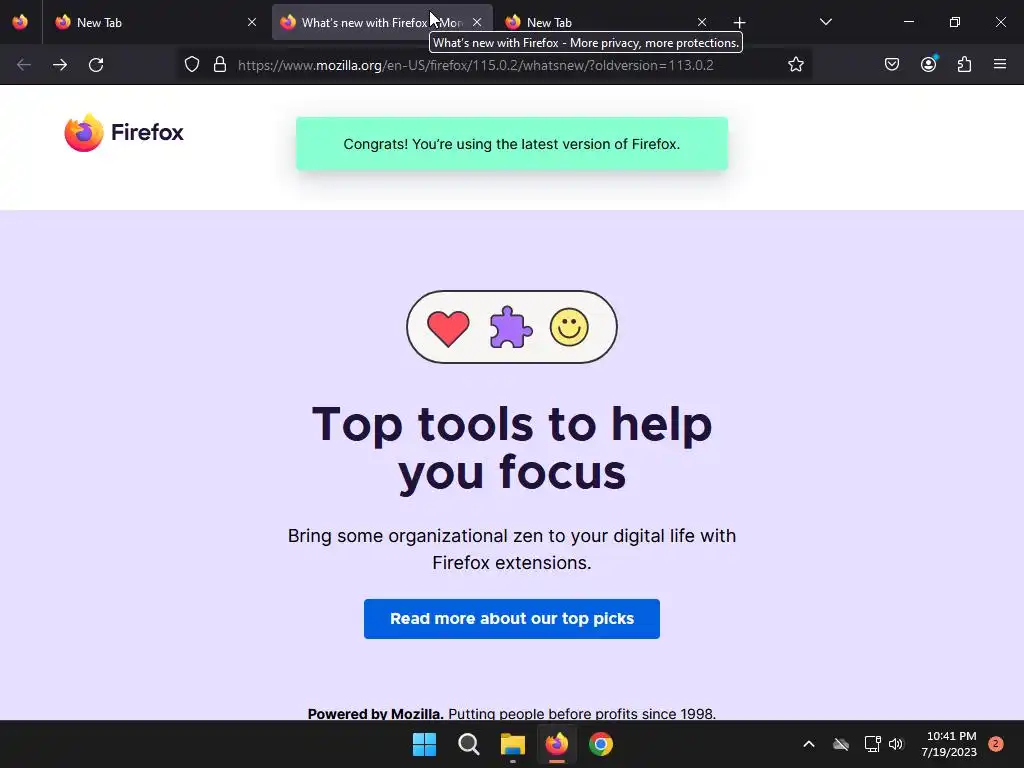Close the third New Tab

[x=702, y=22]
